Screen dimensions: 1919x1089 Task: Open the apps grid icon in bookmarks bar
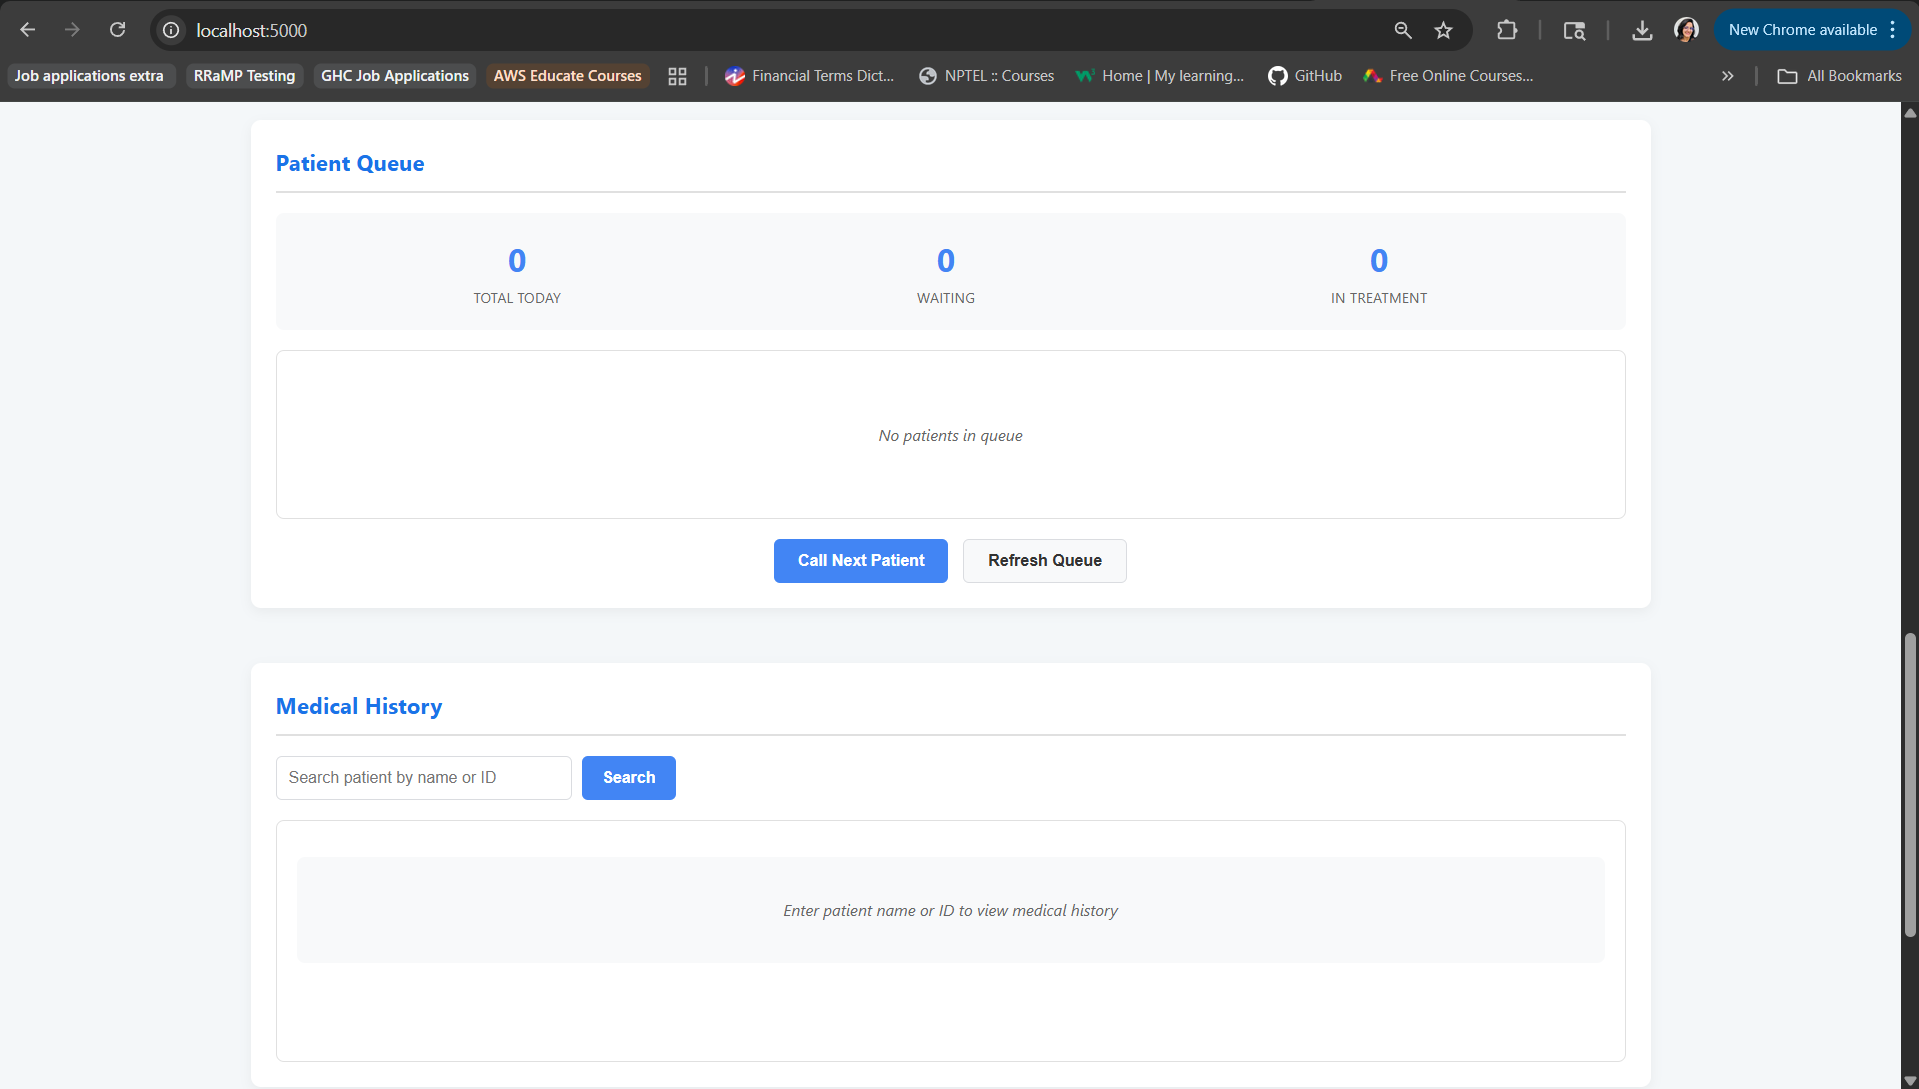coord(677,76)
